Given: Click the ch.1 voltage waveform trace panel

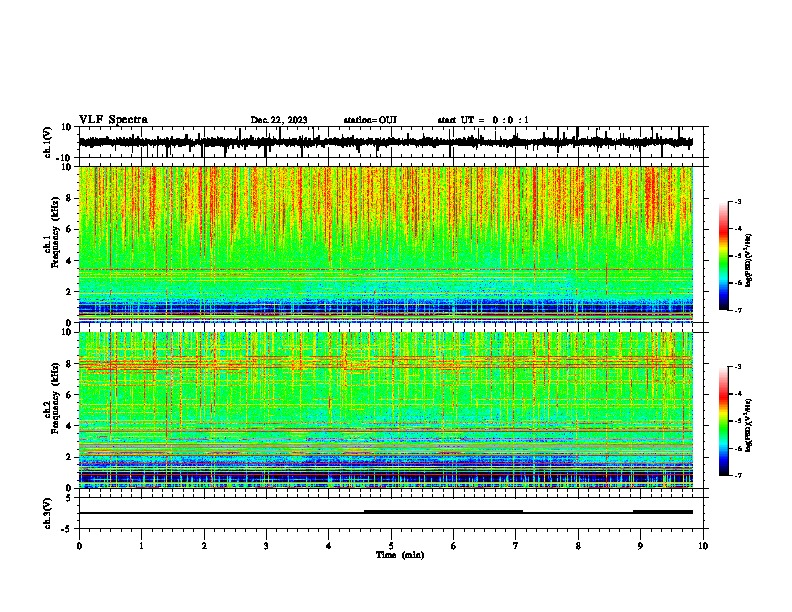Looking at the screenshot, I should coord(391,142).
